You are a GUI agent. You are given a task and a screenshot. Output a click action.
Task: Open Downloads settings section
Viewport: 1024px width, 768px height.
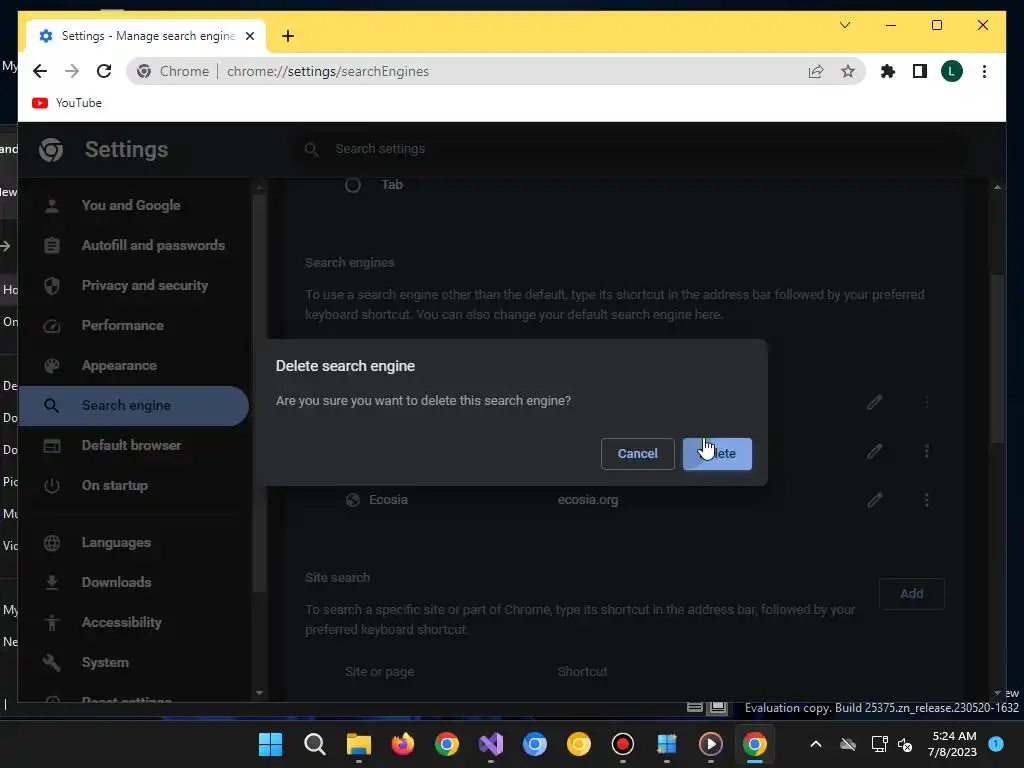[x=116, y=583]
